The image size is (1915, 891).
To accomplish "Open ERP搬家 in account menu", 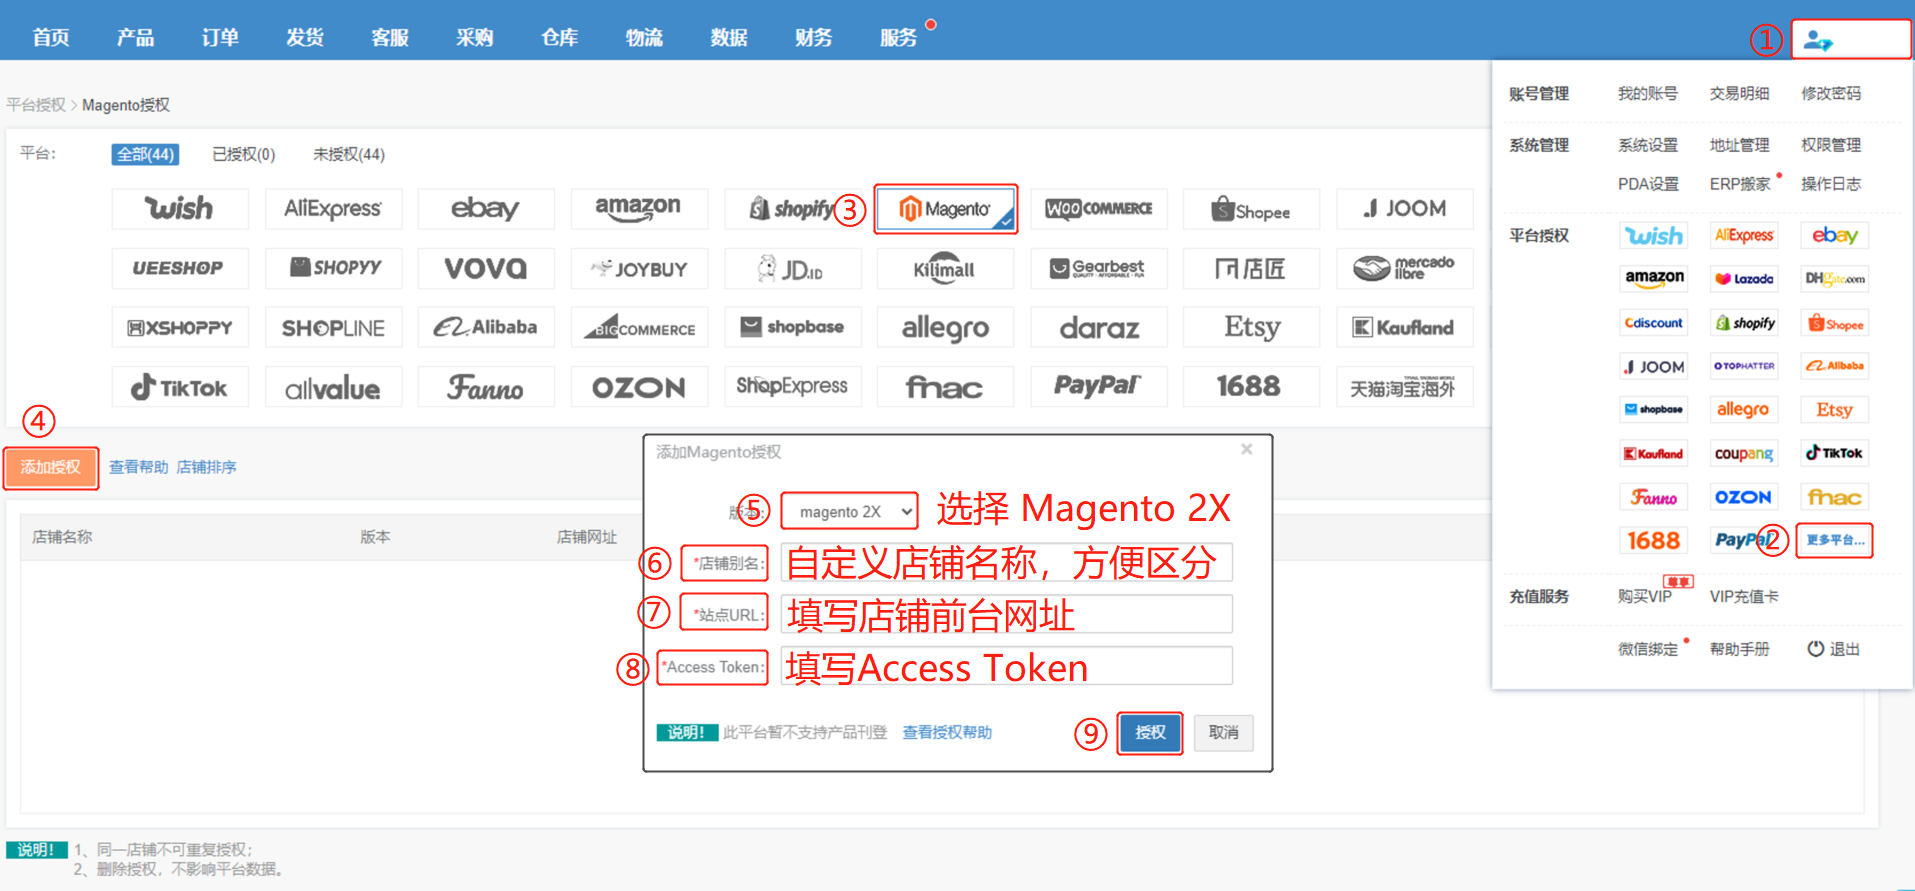I will pos(1740,184).
